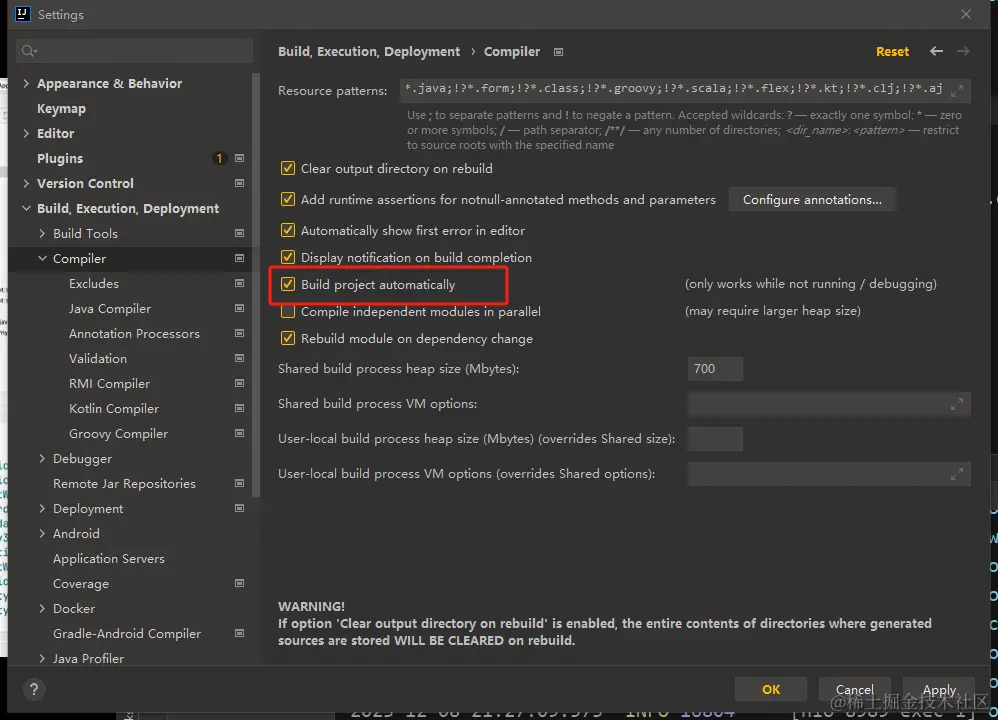Screen dimensions: 998x720
Task: Toggle the Build project automatically checkbox
Action: pos(288,285)
